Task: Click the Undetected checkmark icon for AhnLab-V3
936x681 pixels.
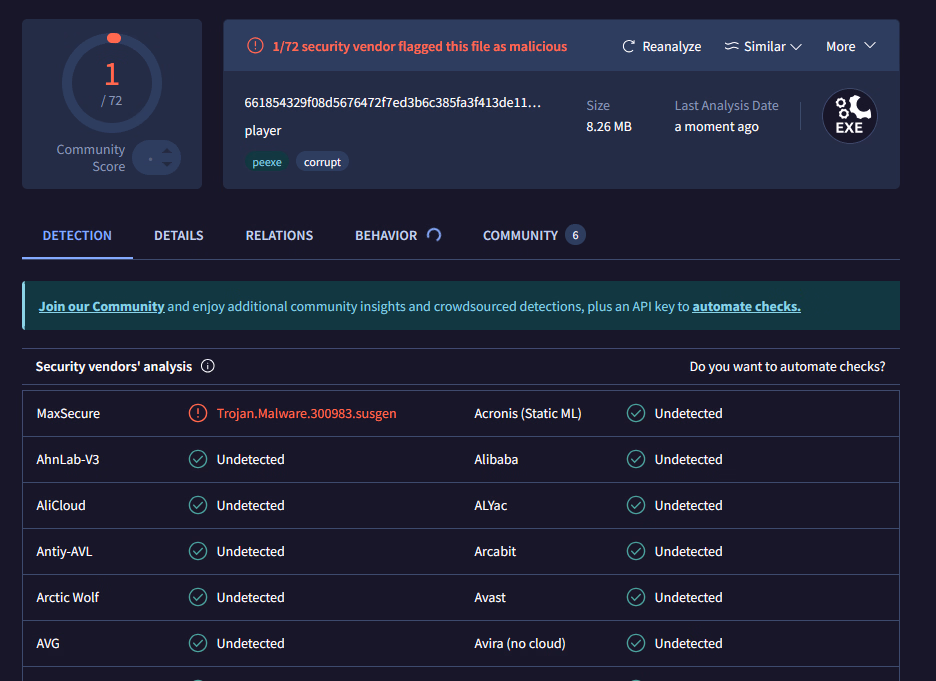Action: coord(198,460)
